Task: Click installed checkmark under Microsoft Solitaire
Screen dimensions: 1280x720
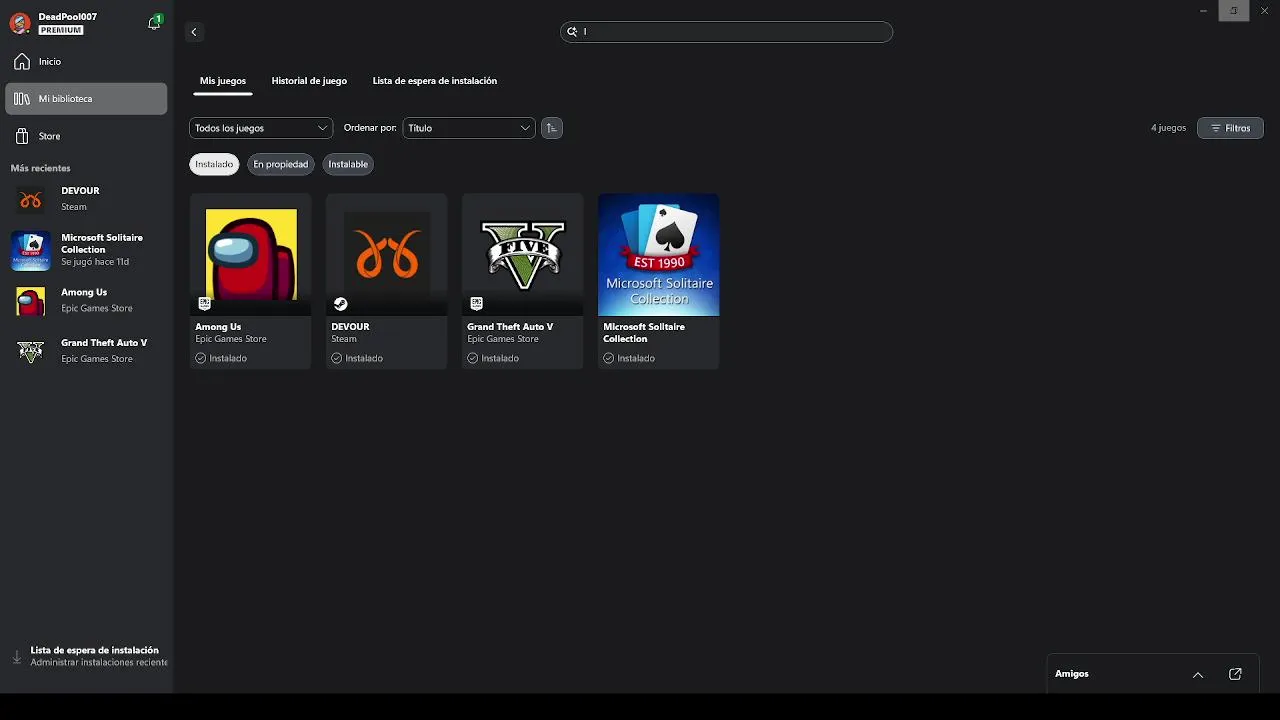Action: [x=609, y=358]
